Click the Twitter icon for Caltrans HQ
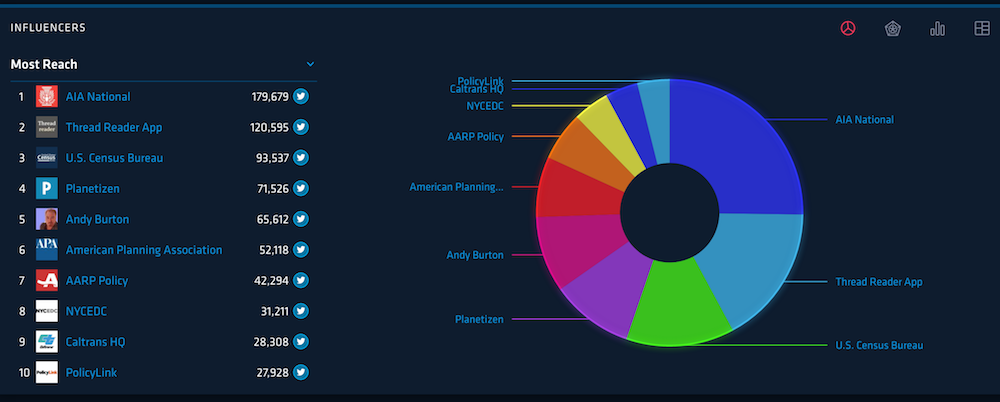Screen dimensions: 1000x402 point(301,341)
